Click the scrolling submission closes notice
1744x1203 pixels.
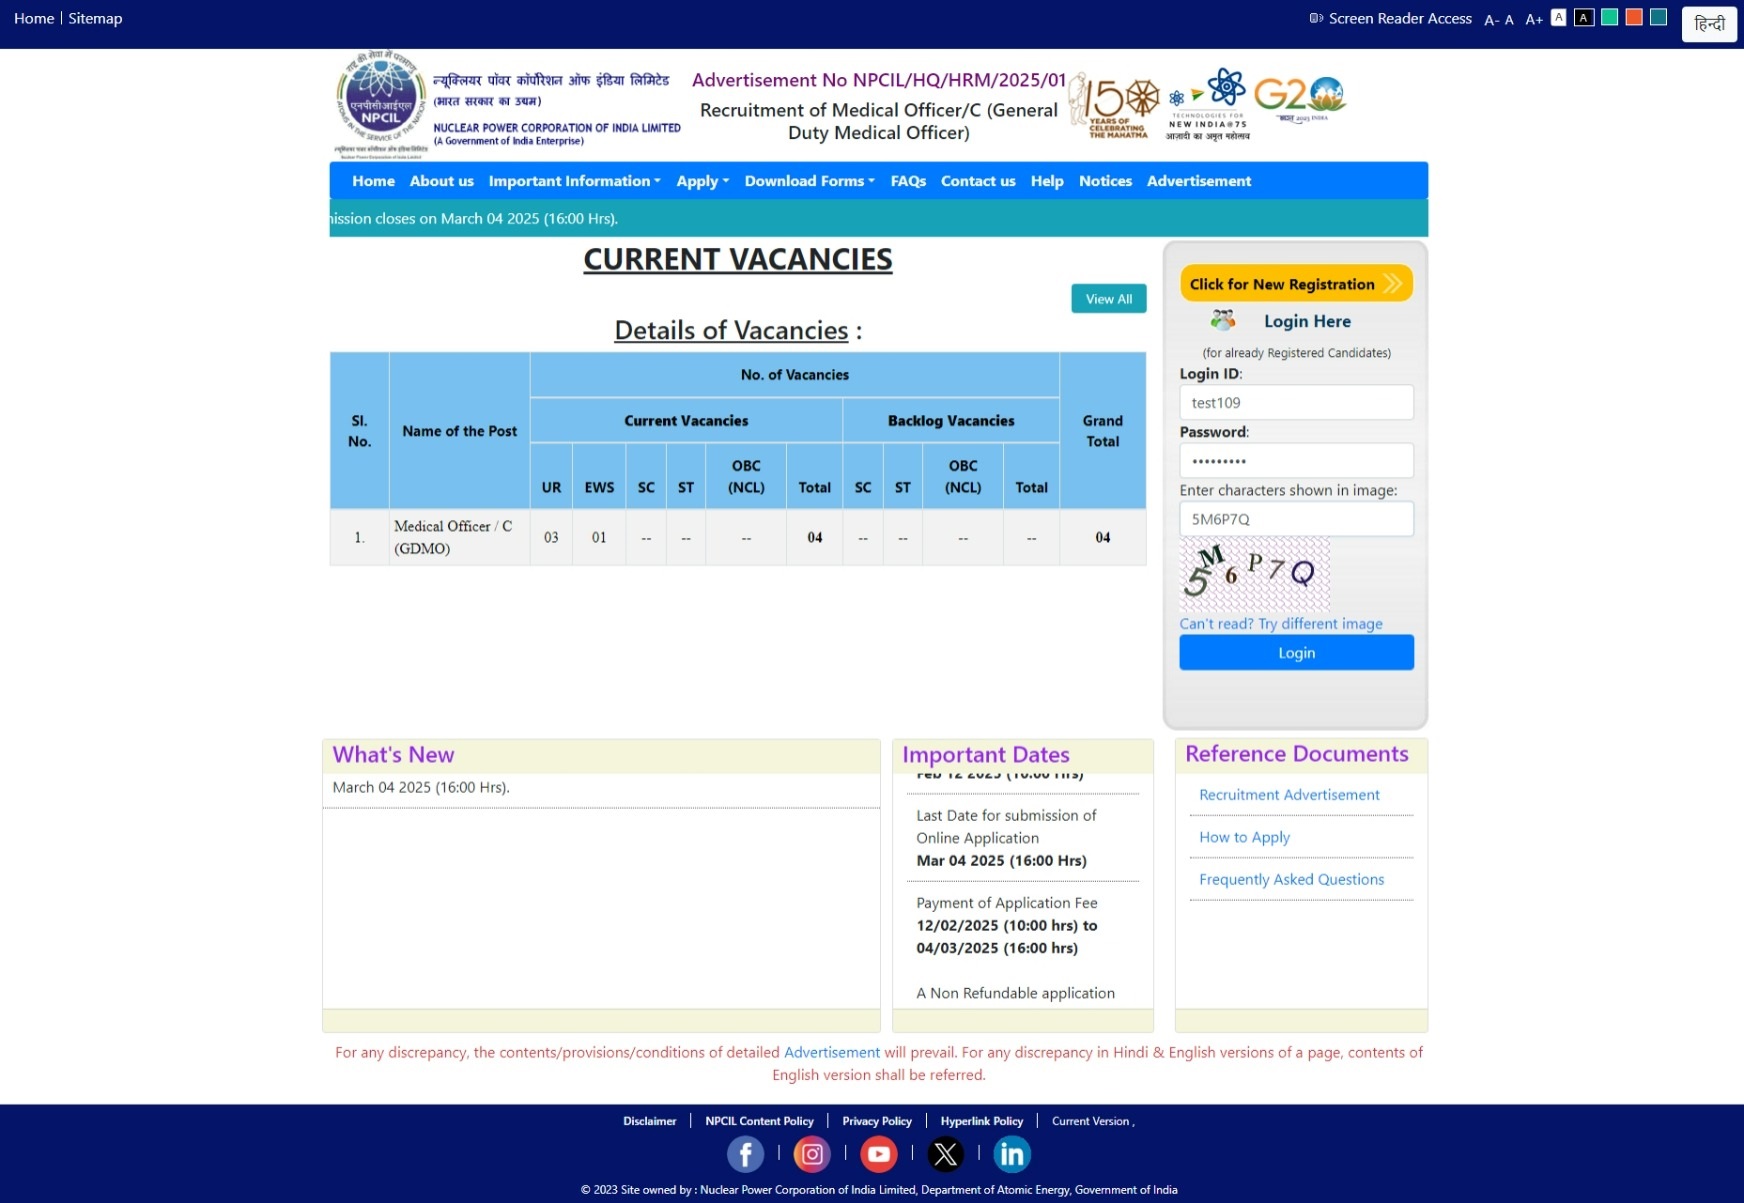pyautogui.click(x=474, y=218)
